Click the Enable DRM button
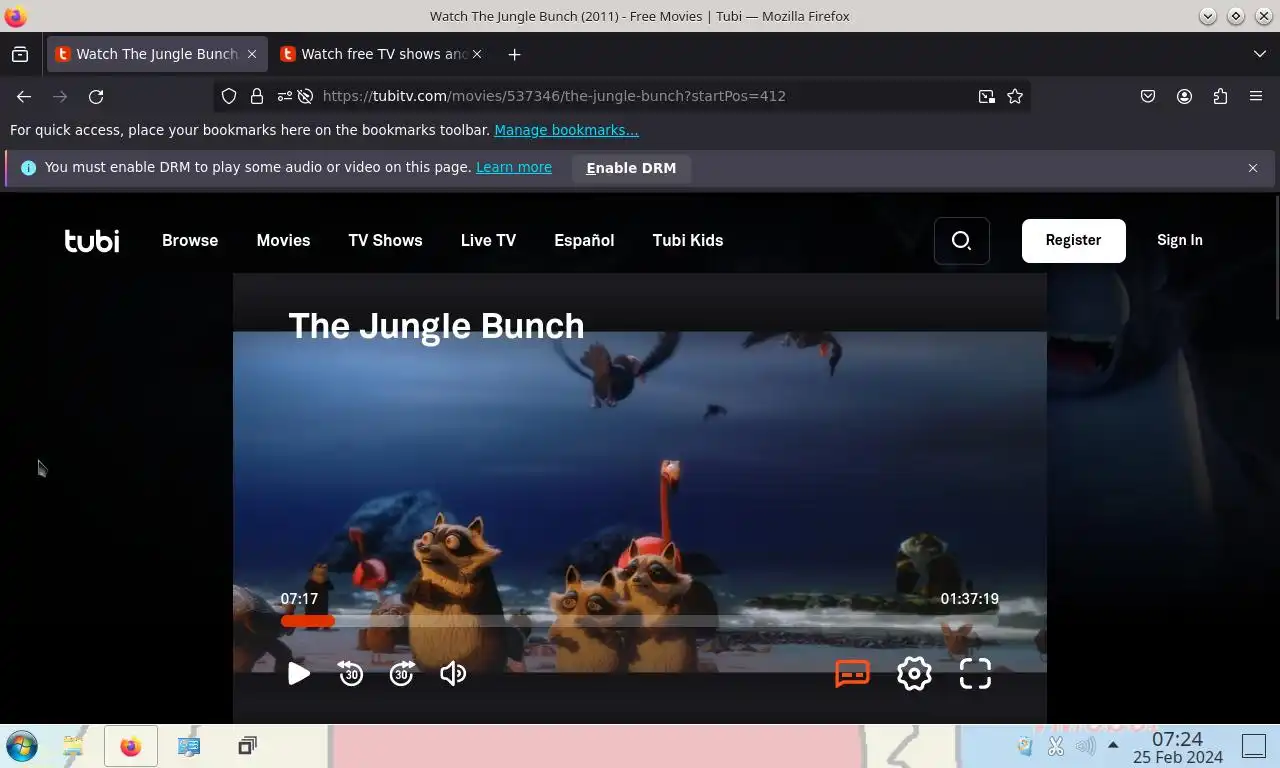The image size is (1280, 768). click(631, 168)
